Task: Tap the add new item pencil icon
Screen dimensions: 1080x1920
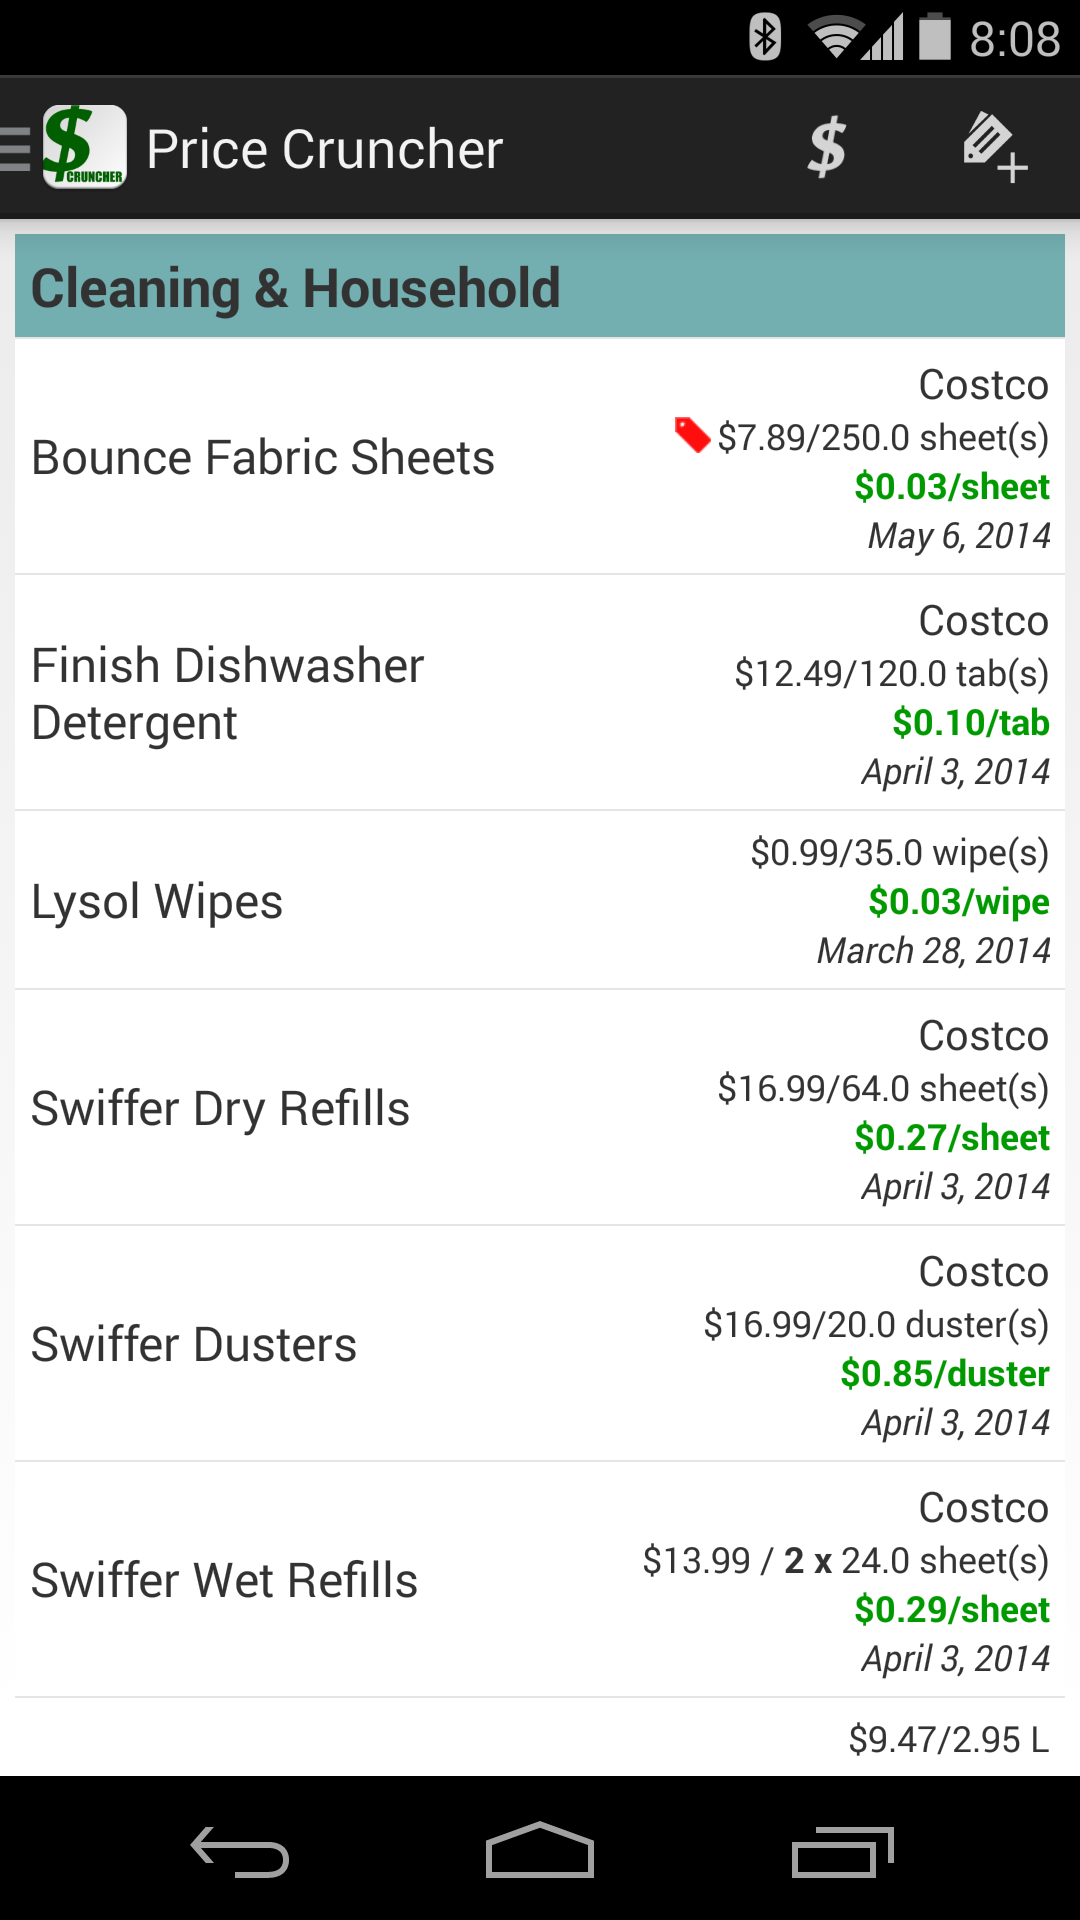Action: (x=993, y=148)
